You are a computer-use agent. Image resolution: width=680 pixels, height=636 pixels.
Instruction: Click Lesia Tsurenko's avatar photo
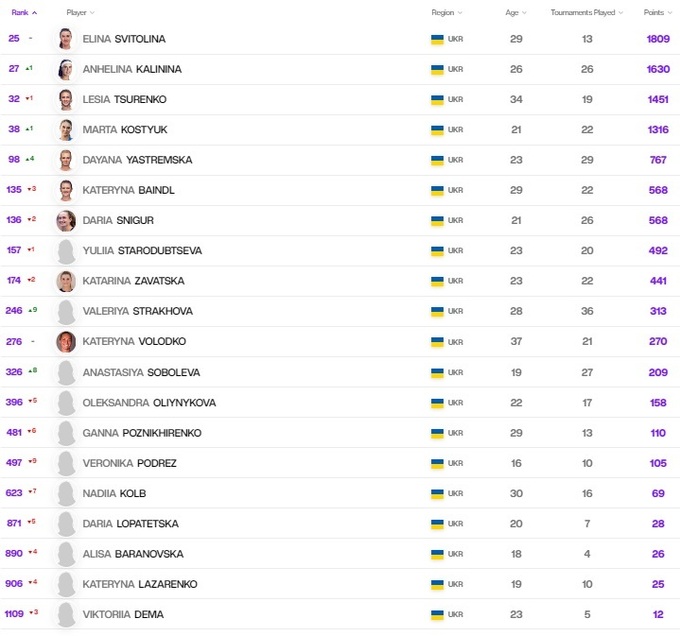tap(66, 100)
